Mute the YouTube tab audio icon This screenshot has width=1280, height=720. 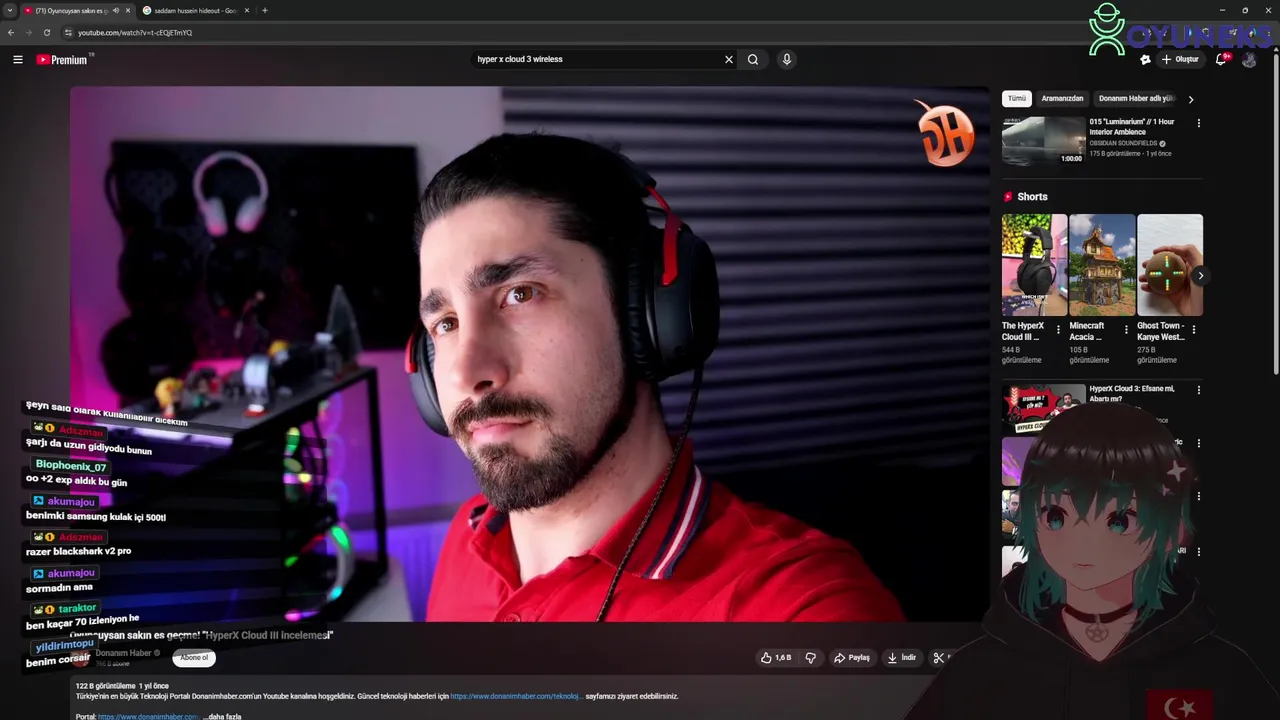pyautogui.click(x=116, y=10)
